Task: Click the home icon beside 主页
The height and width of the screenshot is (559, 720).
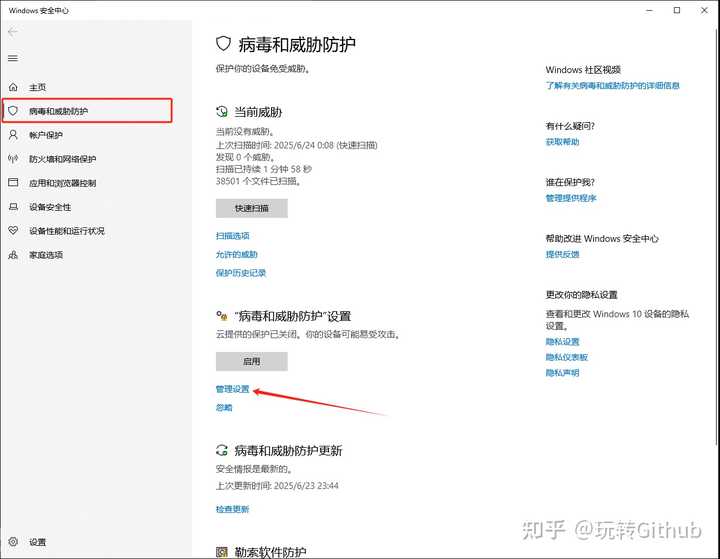Action: pos(13,87)
